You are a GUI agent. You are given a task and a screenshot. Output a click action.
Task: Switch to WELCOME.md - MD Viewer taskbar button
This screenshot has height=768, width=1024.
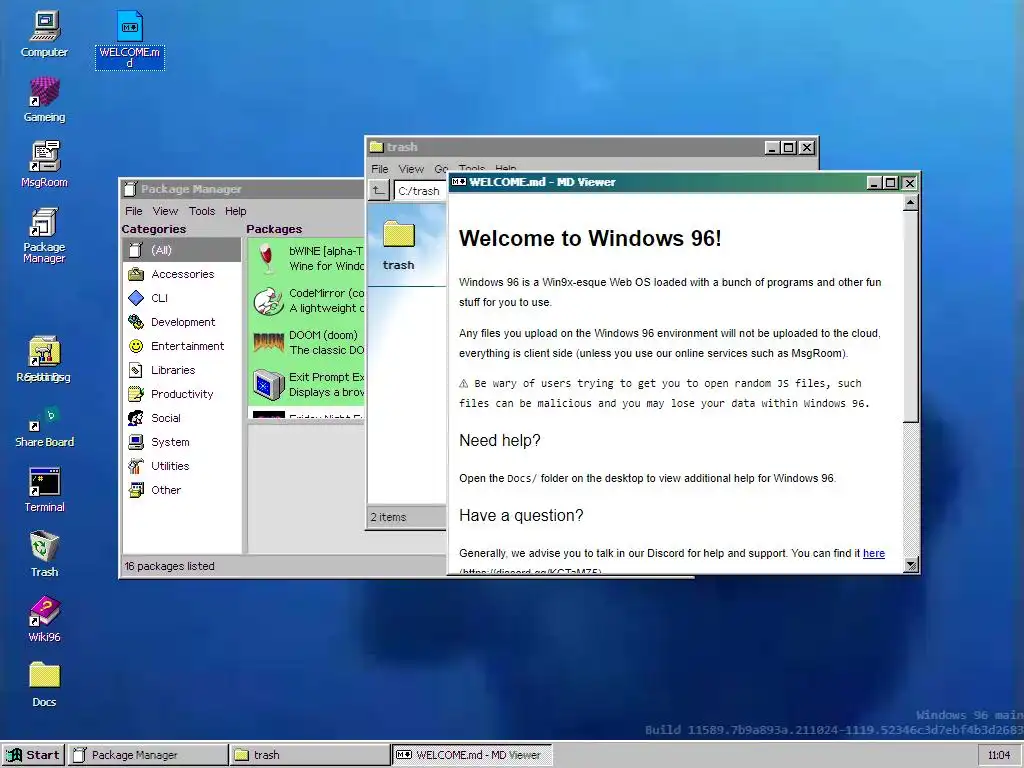(472, 755)
